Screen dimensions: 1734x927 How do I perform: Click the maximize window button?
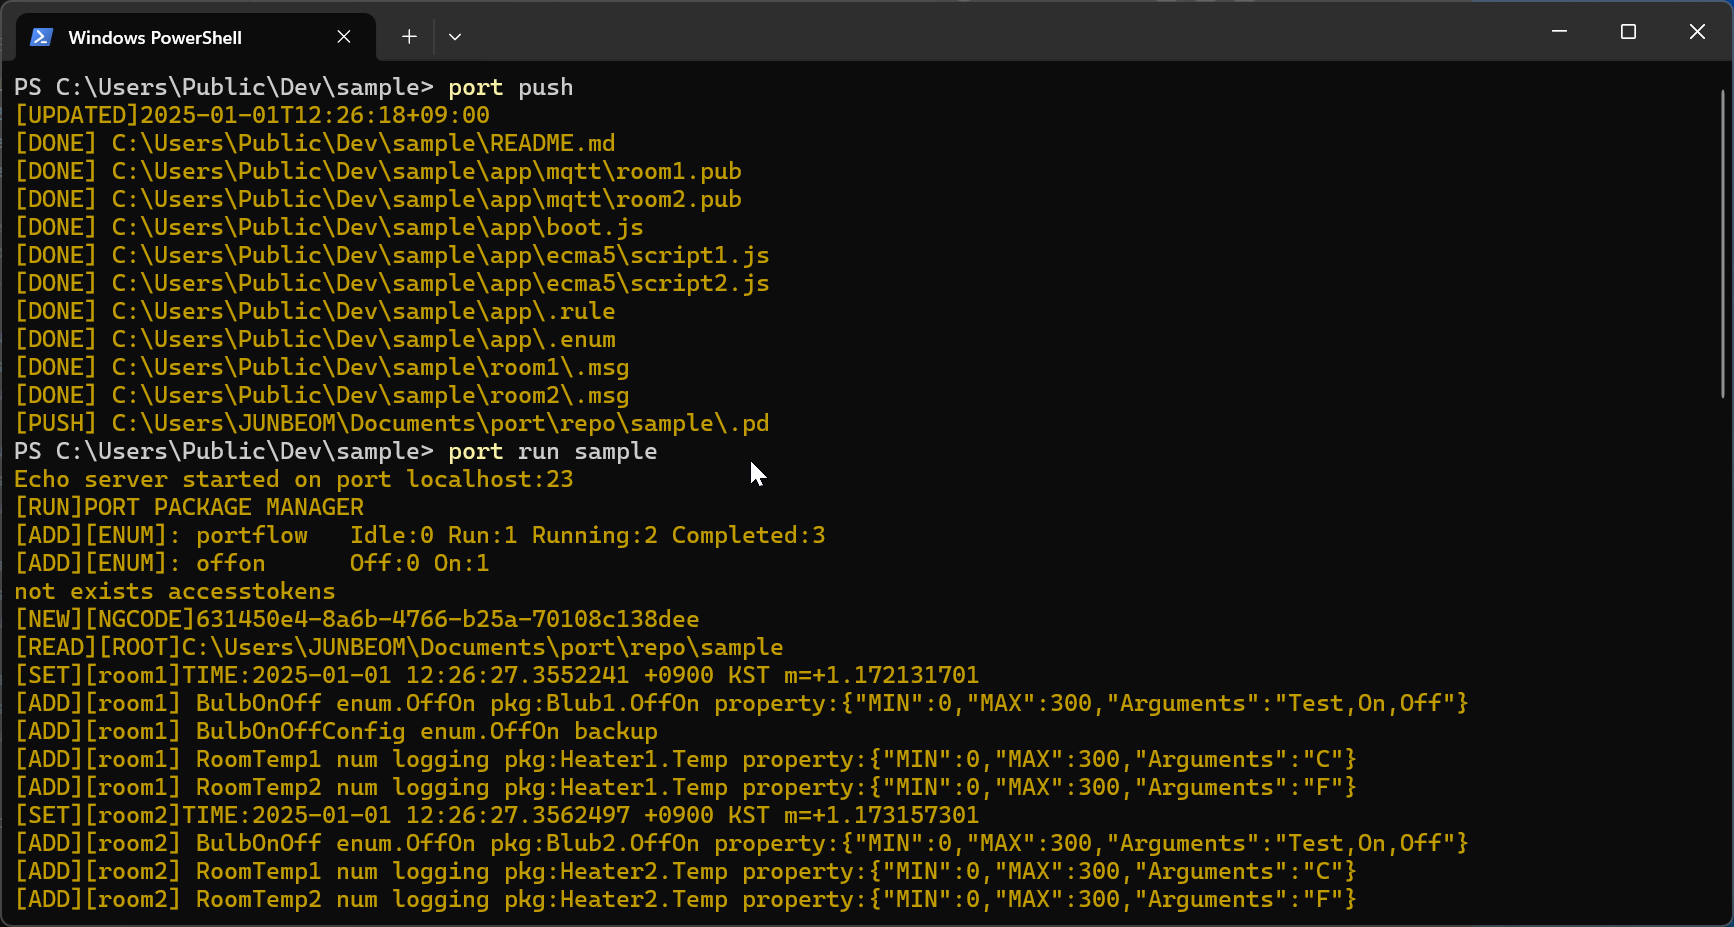(1628, 31)
